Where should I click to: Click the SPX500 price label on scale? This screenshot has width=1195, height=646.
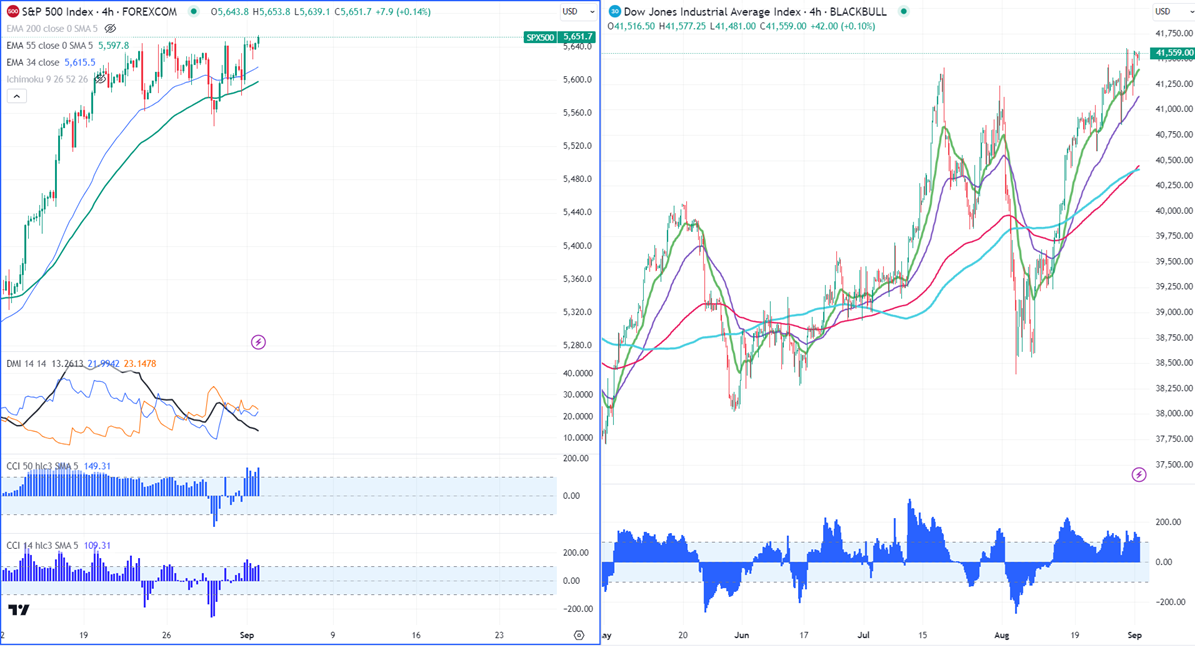(540, 37)
